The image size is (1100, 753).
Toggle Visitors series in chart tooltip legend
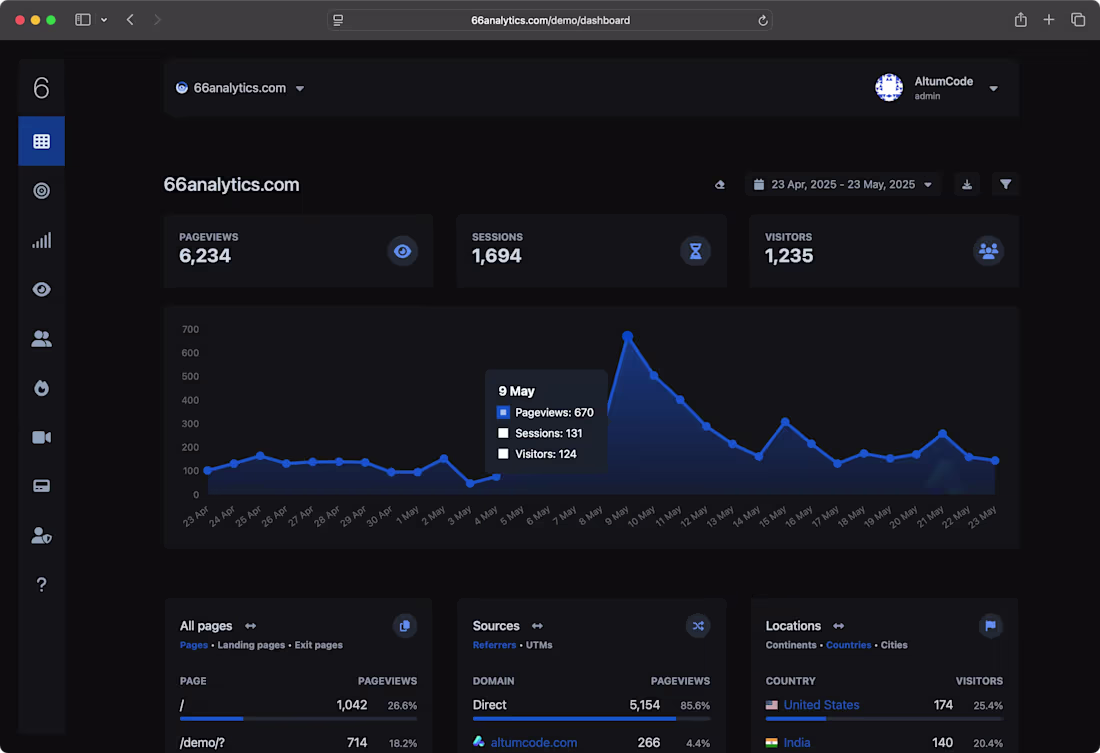(x=503, y=454)
